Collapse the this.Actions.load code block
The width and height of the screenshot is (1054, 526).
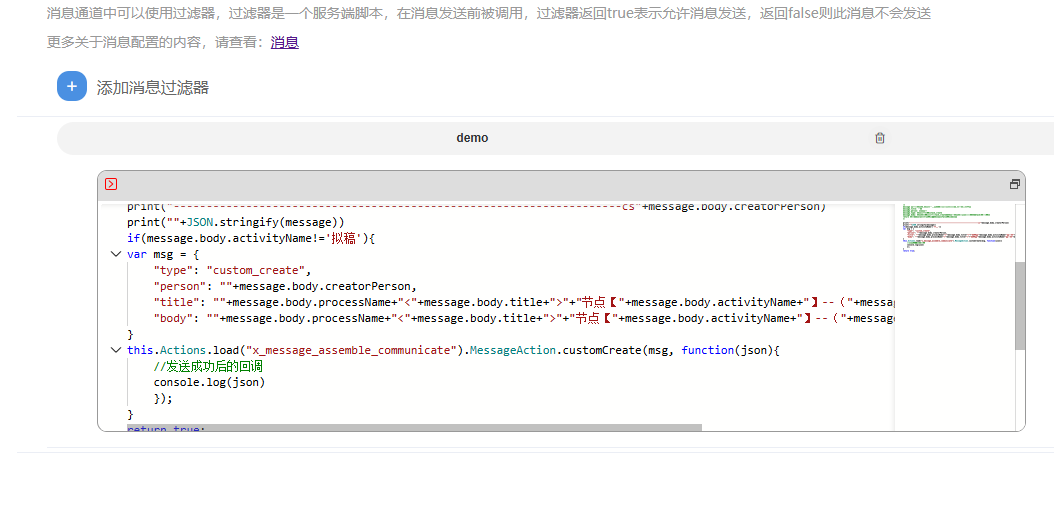[x=116, y=350]
